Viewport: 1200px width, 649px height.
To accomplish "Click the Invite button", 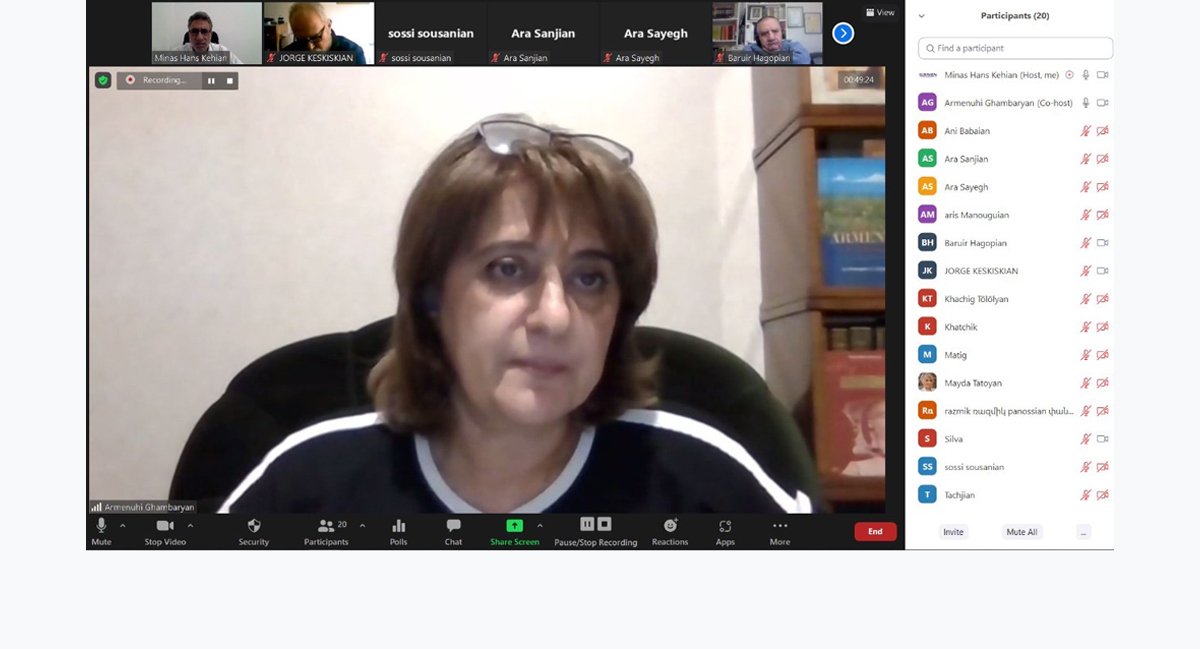I will pyautogui.click(x=953, y=532).
